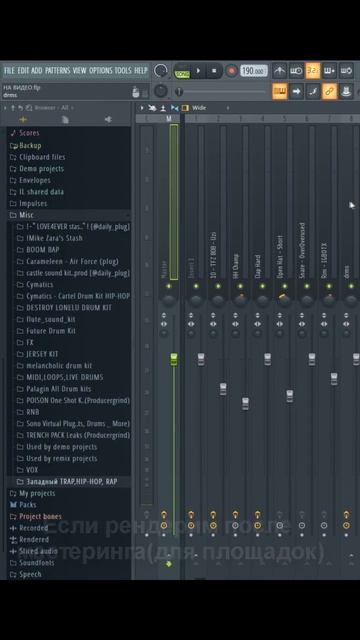Click the HH Champ volume fader

(x=245, y=403)
